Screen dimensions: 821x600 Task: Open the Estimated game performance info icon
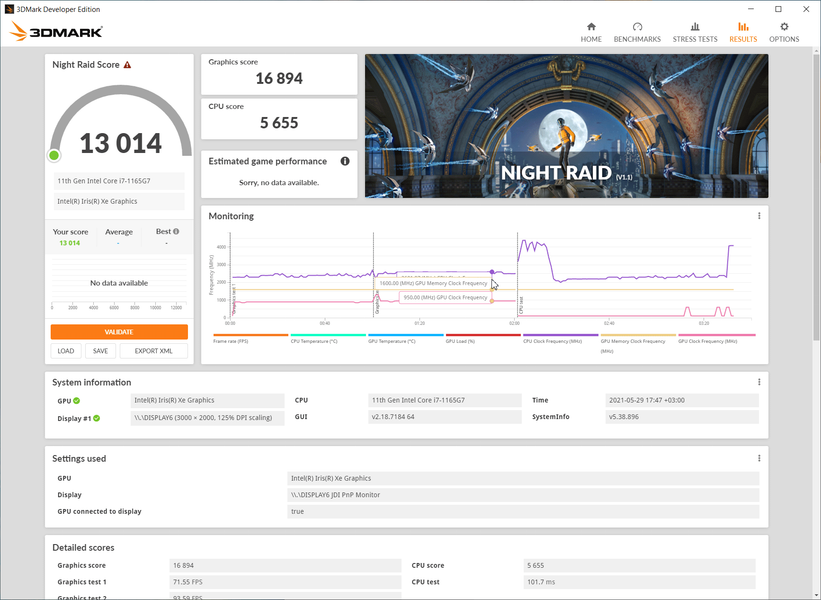pos(345,161)
